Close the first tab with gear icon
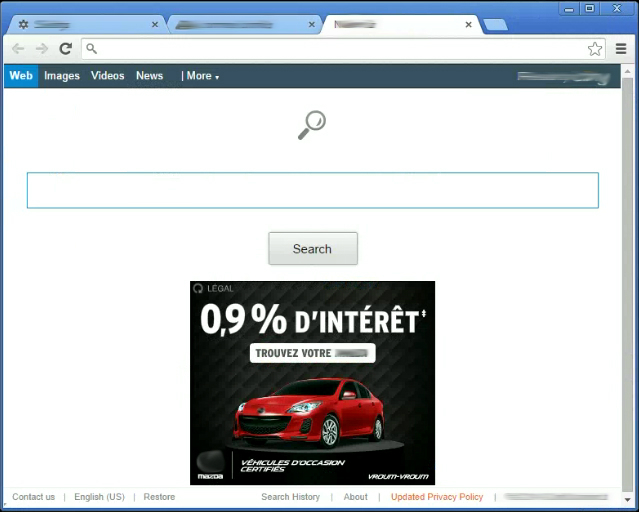 click(155, 24)
